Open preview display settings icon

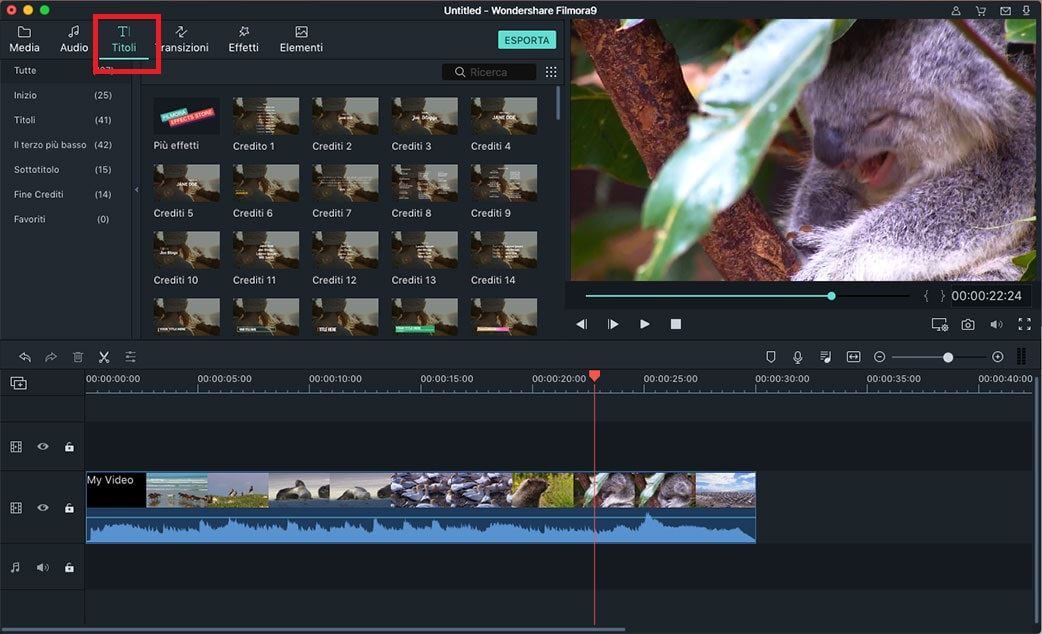pos(940,324)
